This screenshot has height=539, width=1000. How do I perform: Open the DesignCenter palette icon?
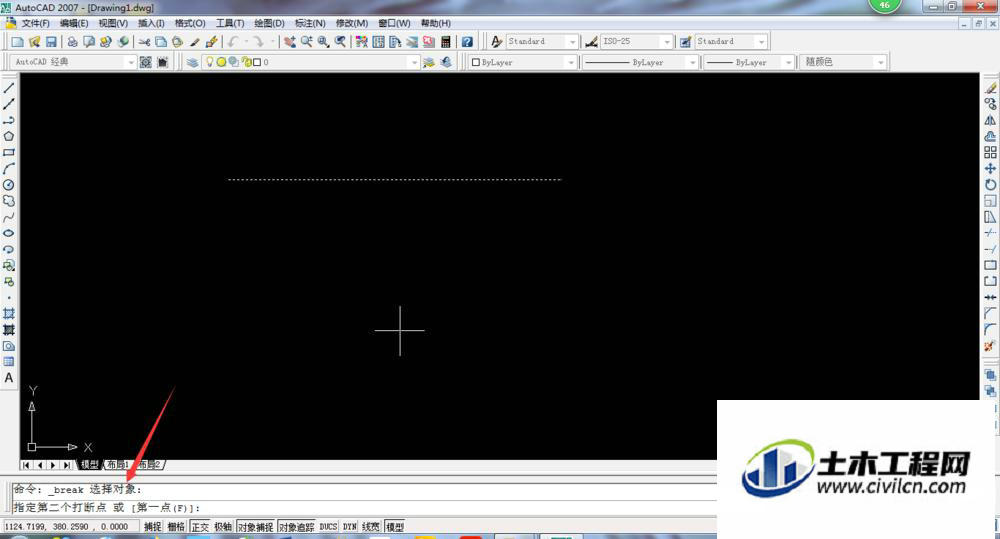[379, 41]
